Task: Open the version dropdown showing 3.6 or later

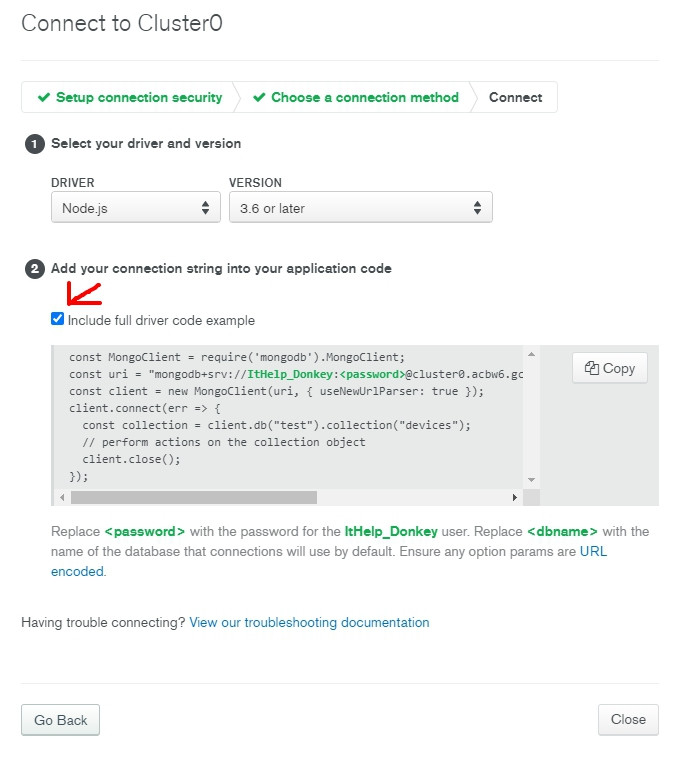Action: [360, 208]
